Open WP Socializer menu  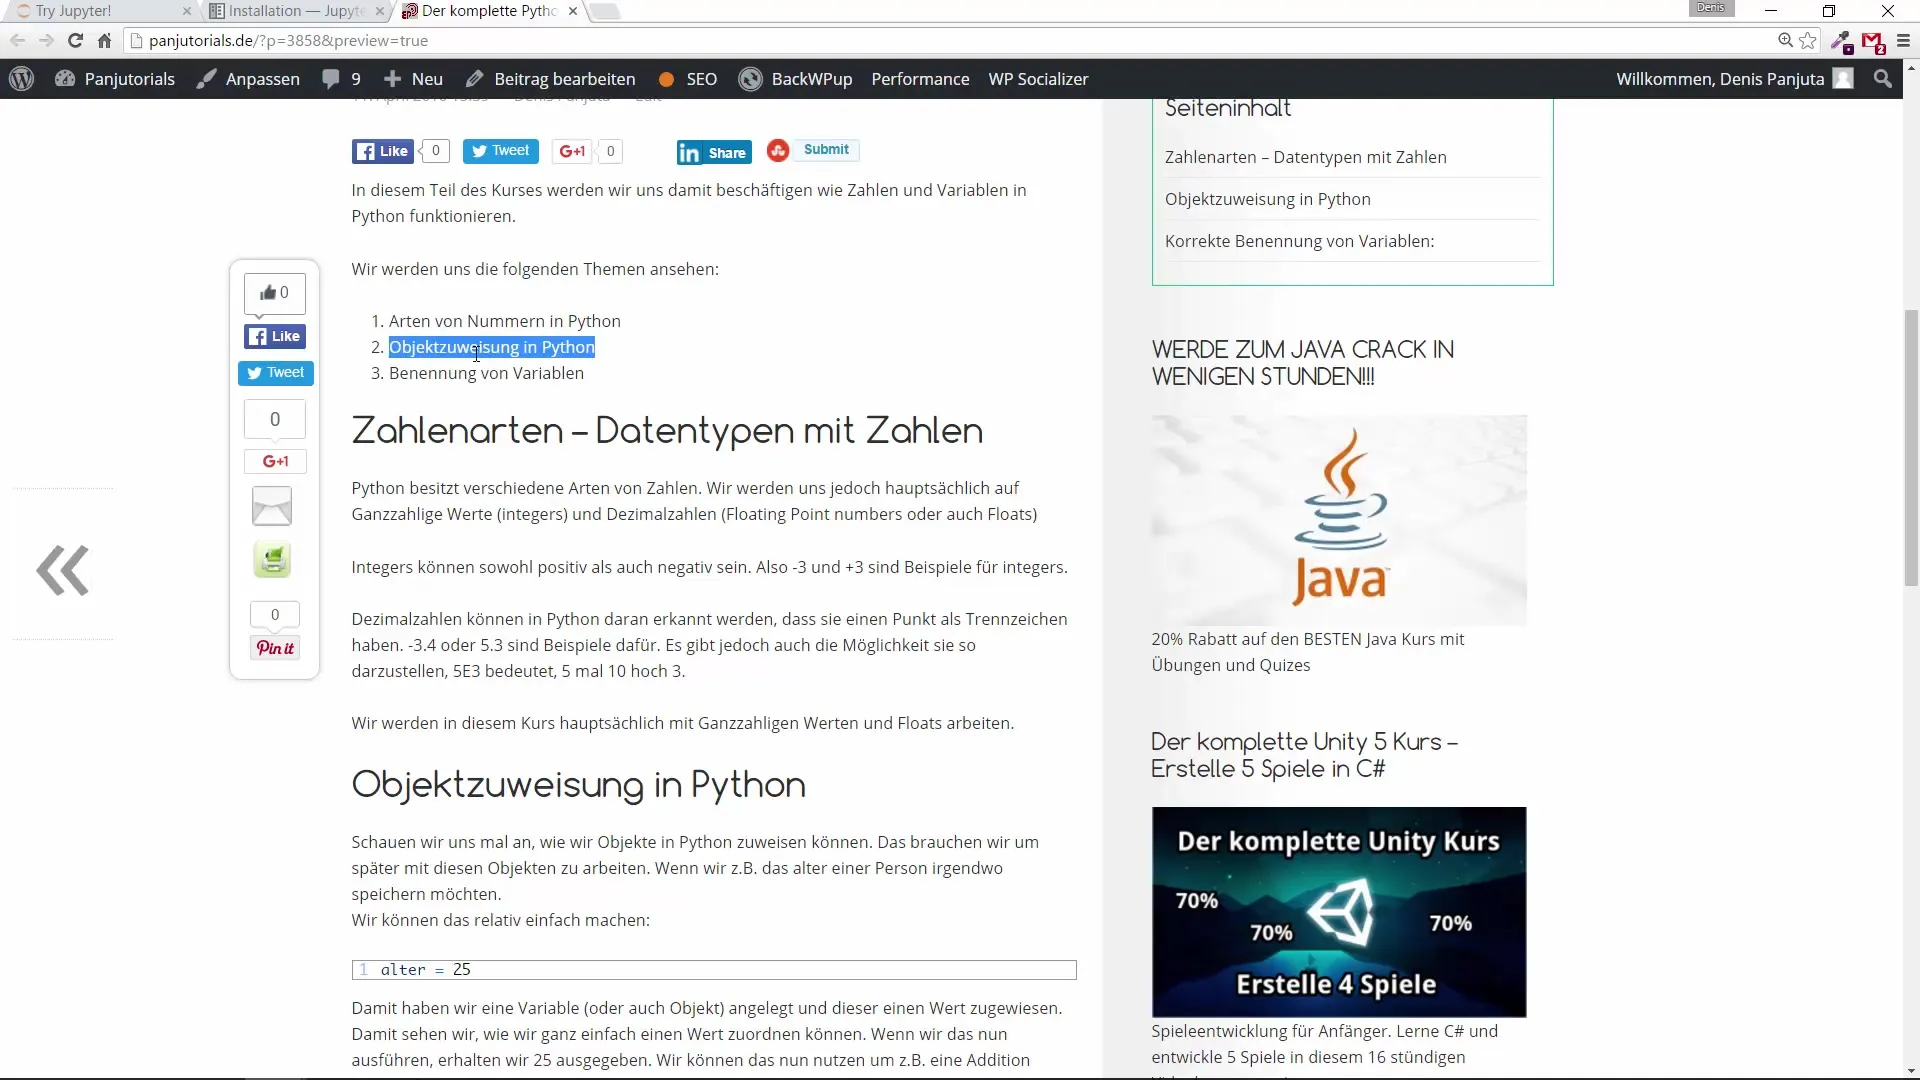point(1038,79)
